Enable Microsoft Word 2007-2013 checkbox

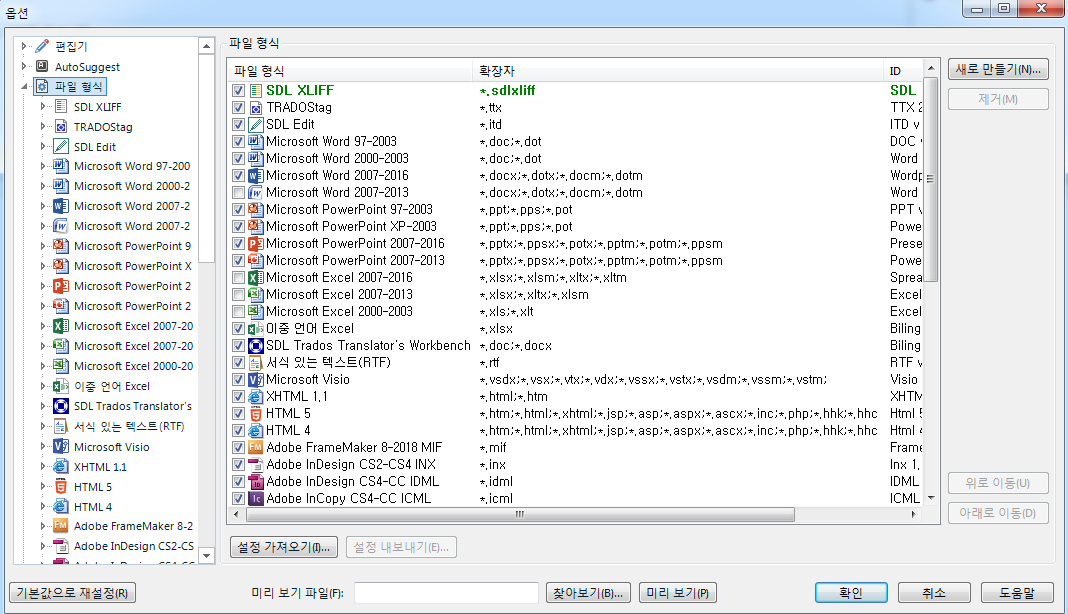[x=238, y=193]
